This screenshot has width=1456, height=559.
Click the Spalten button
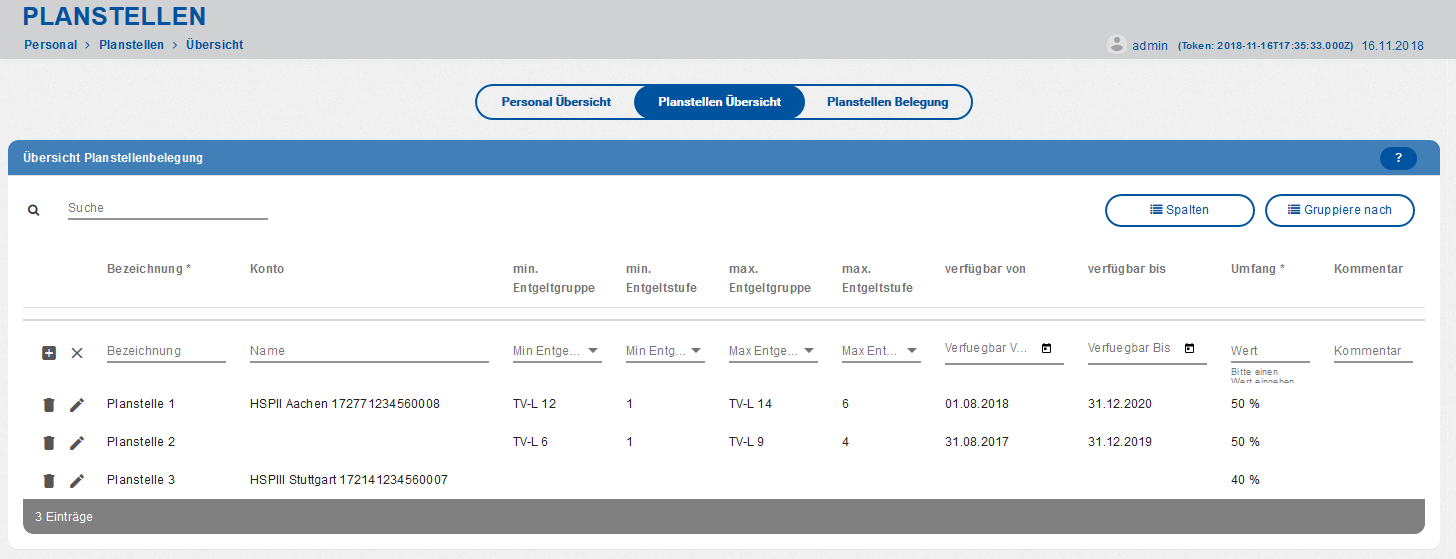1179,210
